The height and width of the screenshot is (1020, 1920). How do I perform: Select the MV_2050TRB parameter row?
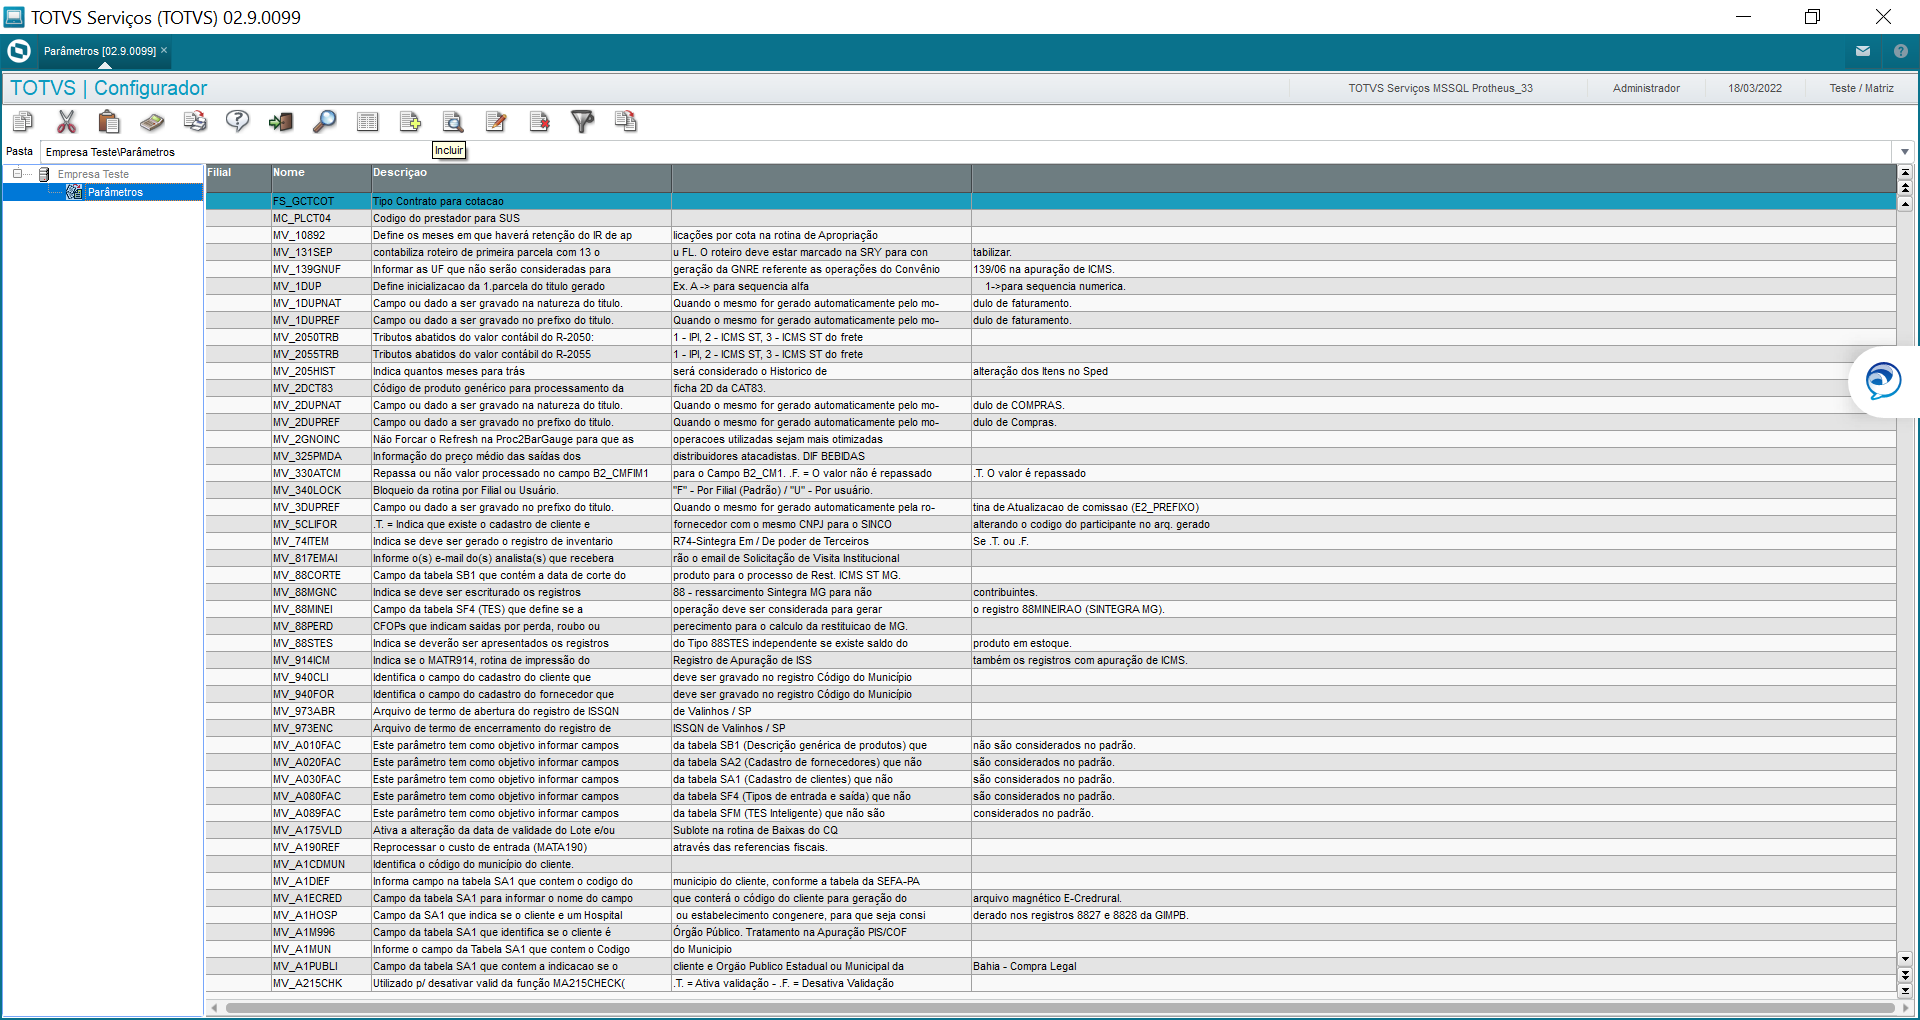point(1051,337)
